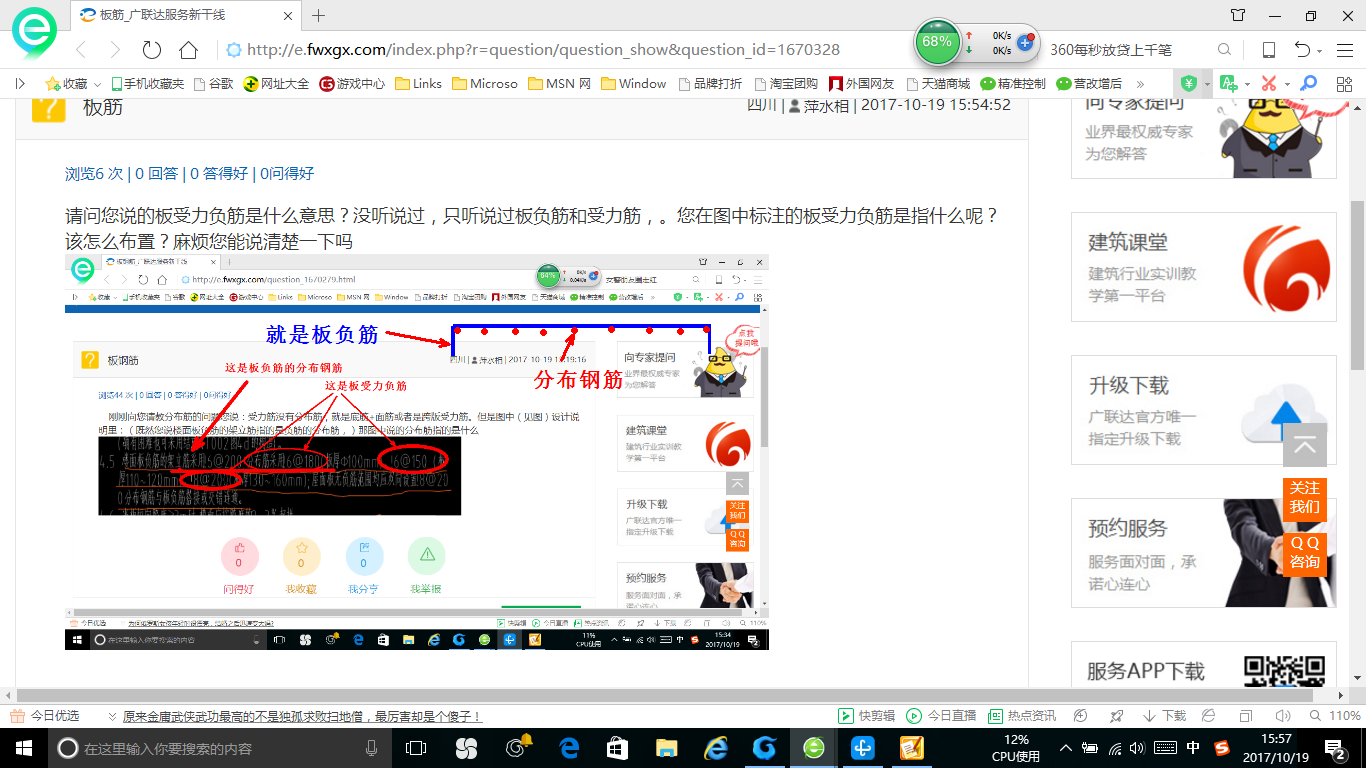Click the blue magnifier extension icon
This screenshot has height=768, width=1366.
pos(1307,84)
